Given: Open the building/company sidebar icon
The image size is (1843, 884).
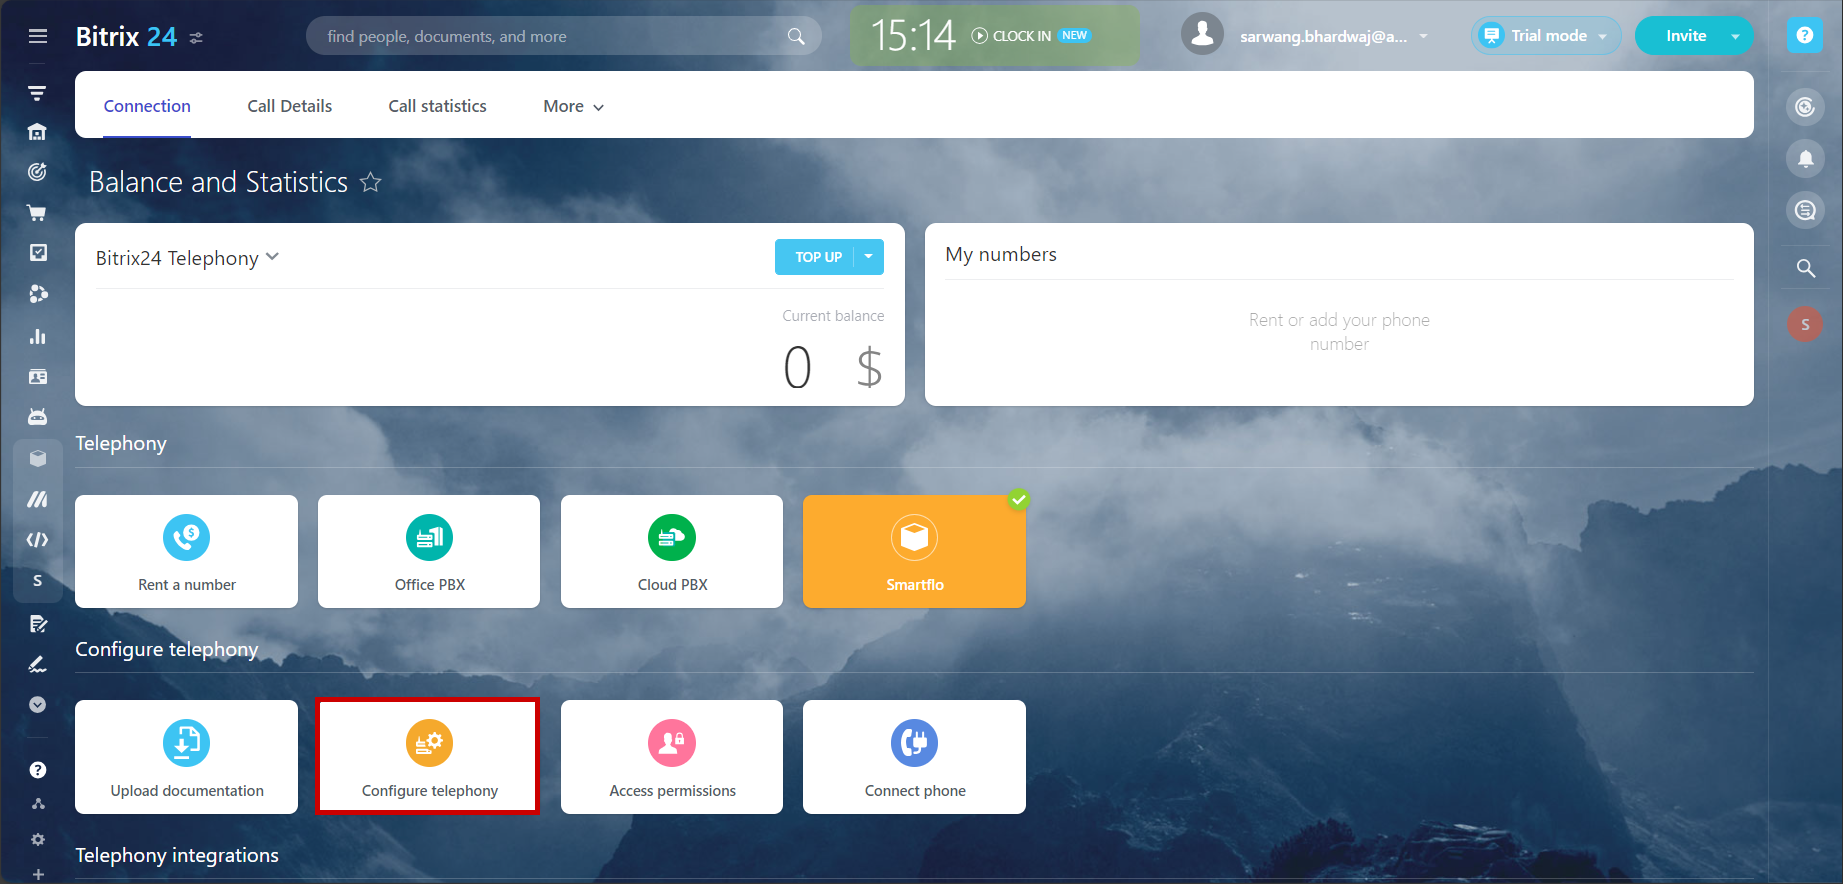Looking at the screenshot, I should pyautogui.click(x=37, y=132).
